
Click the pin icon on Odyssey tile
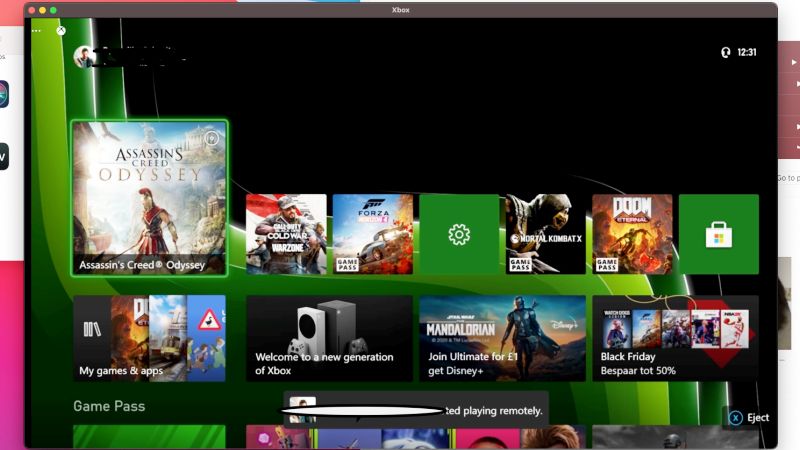coord(211,138)
